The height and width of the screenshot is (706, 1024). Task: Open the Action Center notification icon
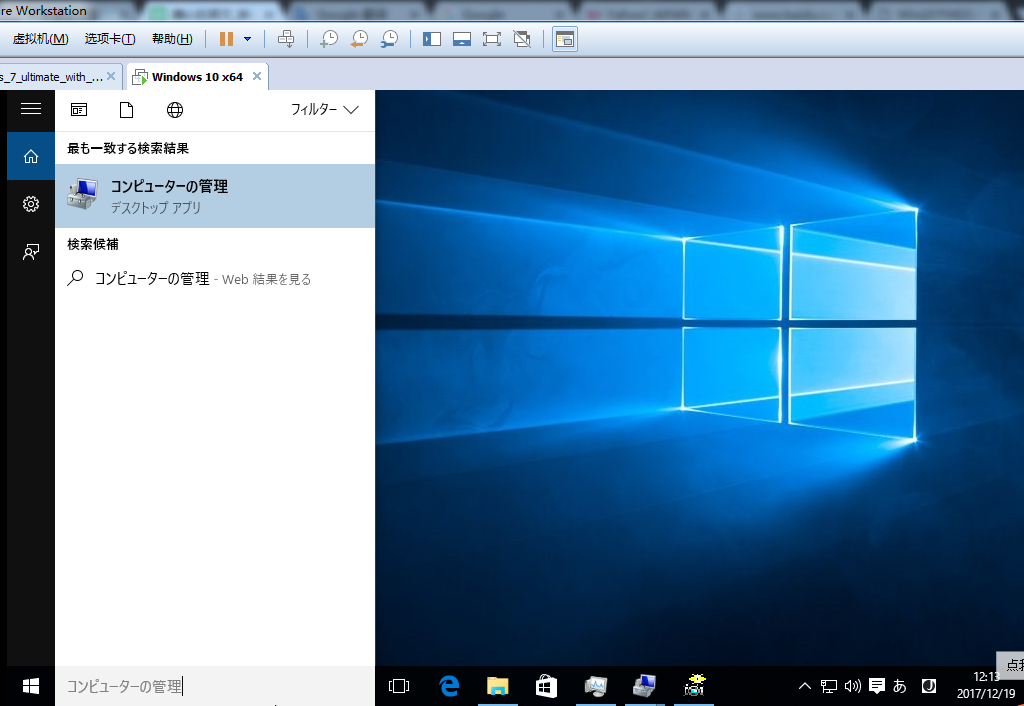click(x=876, y=686)
